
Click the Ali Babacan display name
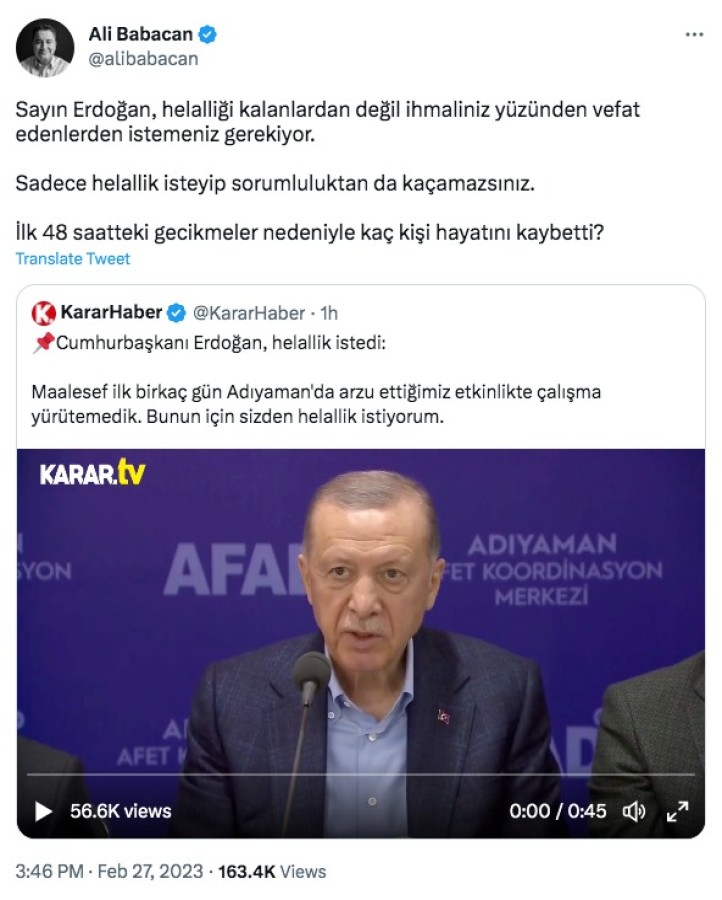(x=141, y=34)
